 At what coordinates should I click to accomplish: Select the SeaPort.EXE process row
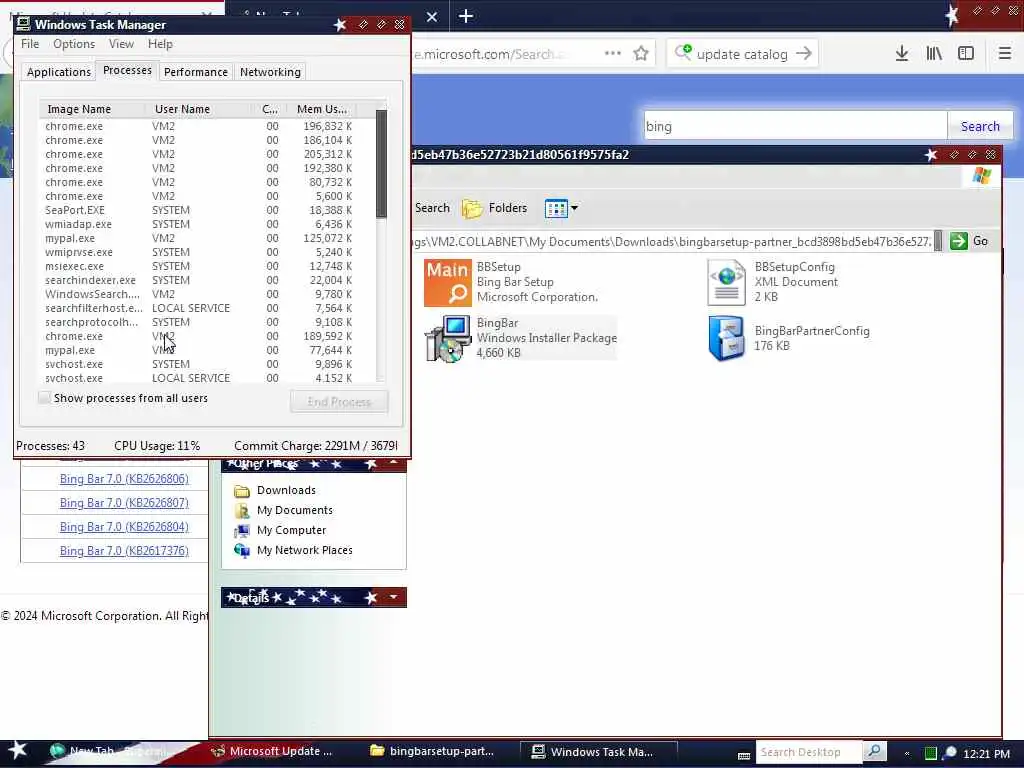208,210
